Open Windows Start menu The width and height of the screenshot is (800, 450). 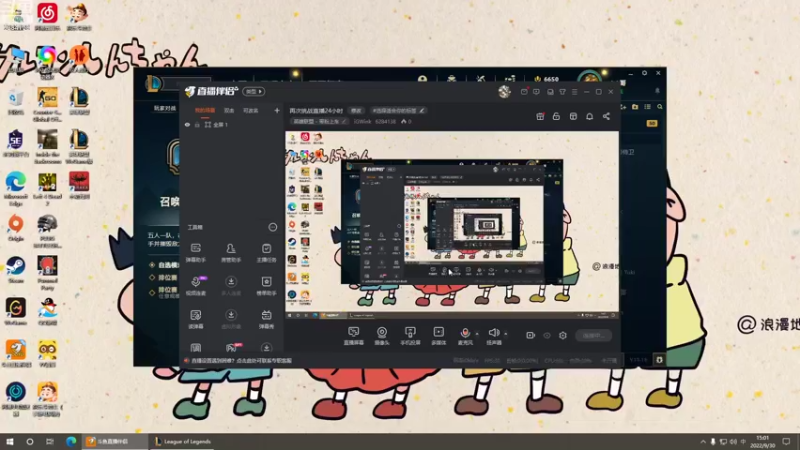pyautogui.click(x=10, y=442)
